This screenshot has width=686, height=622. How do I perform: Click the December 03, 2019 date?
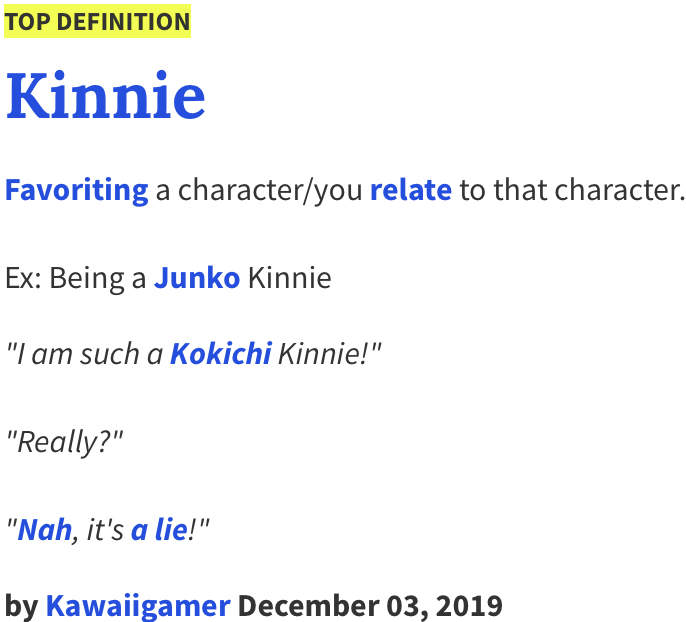pos(370,605)
